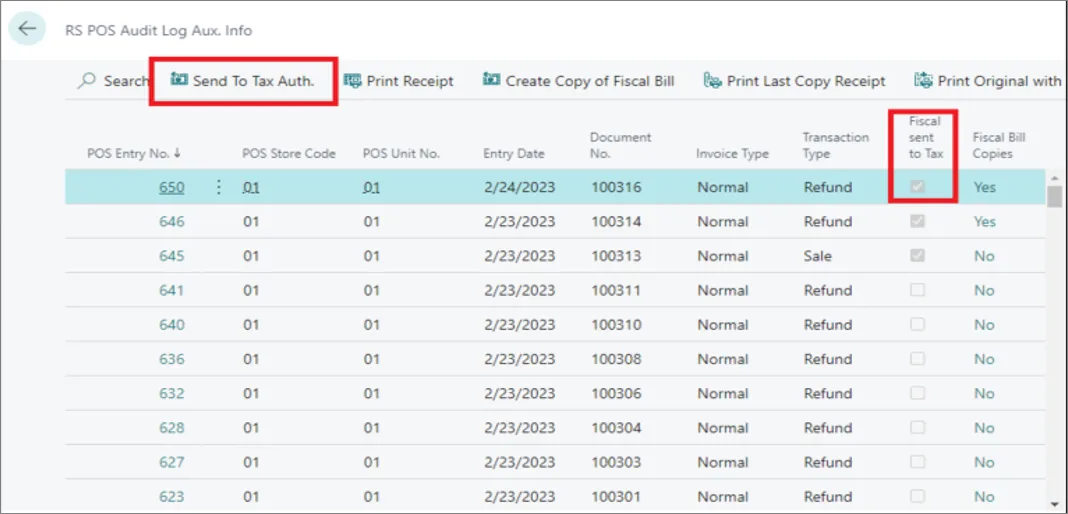Click Fiscal Bill Copies column header
1068x514 pixels.
(x=999, y=146)
